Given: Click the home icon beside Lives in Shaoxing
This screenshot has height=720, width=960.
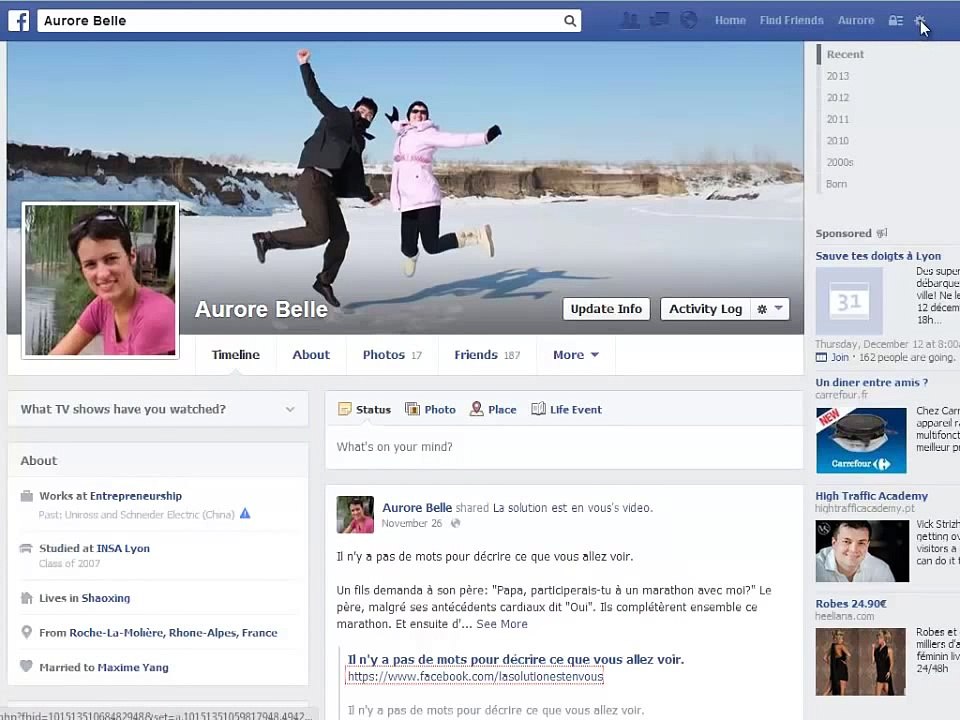Looking at the screenshot, I should [x=26, y=598].
